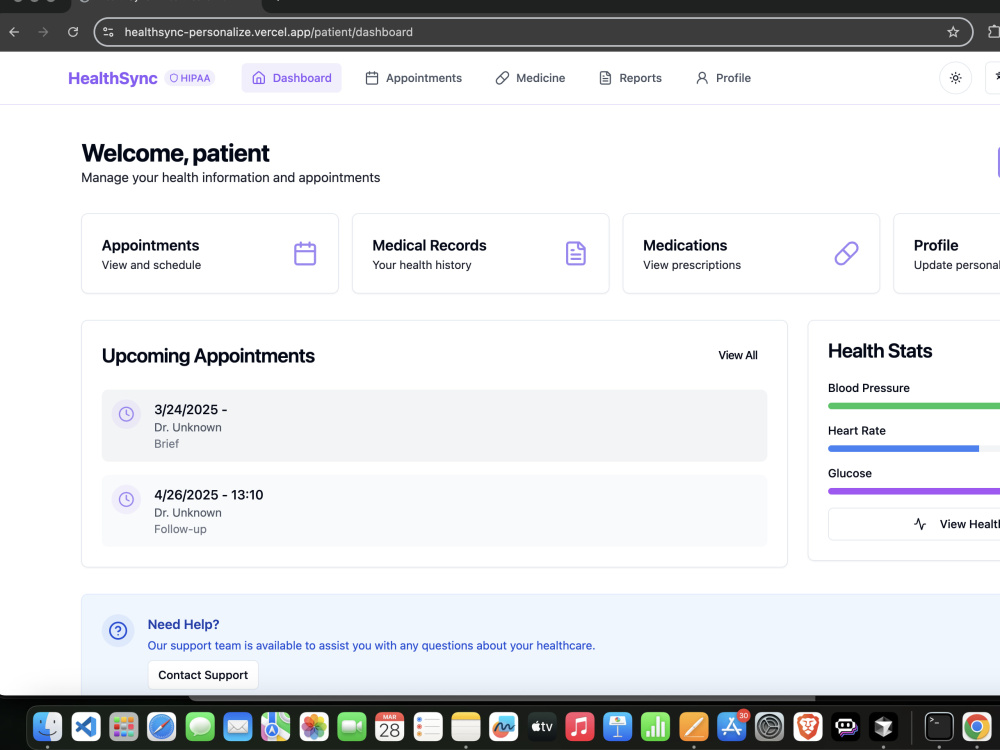The height and width of the screenshot is (750, 1000).
Task: Open Google Chrome from the dock
Action: [976, 727]
